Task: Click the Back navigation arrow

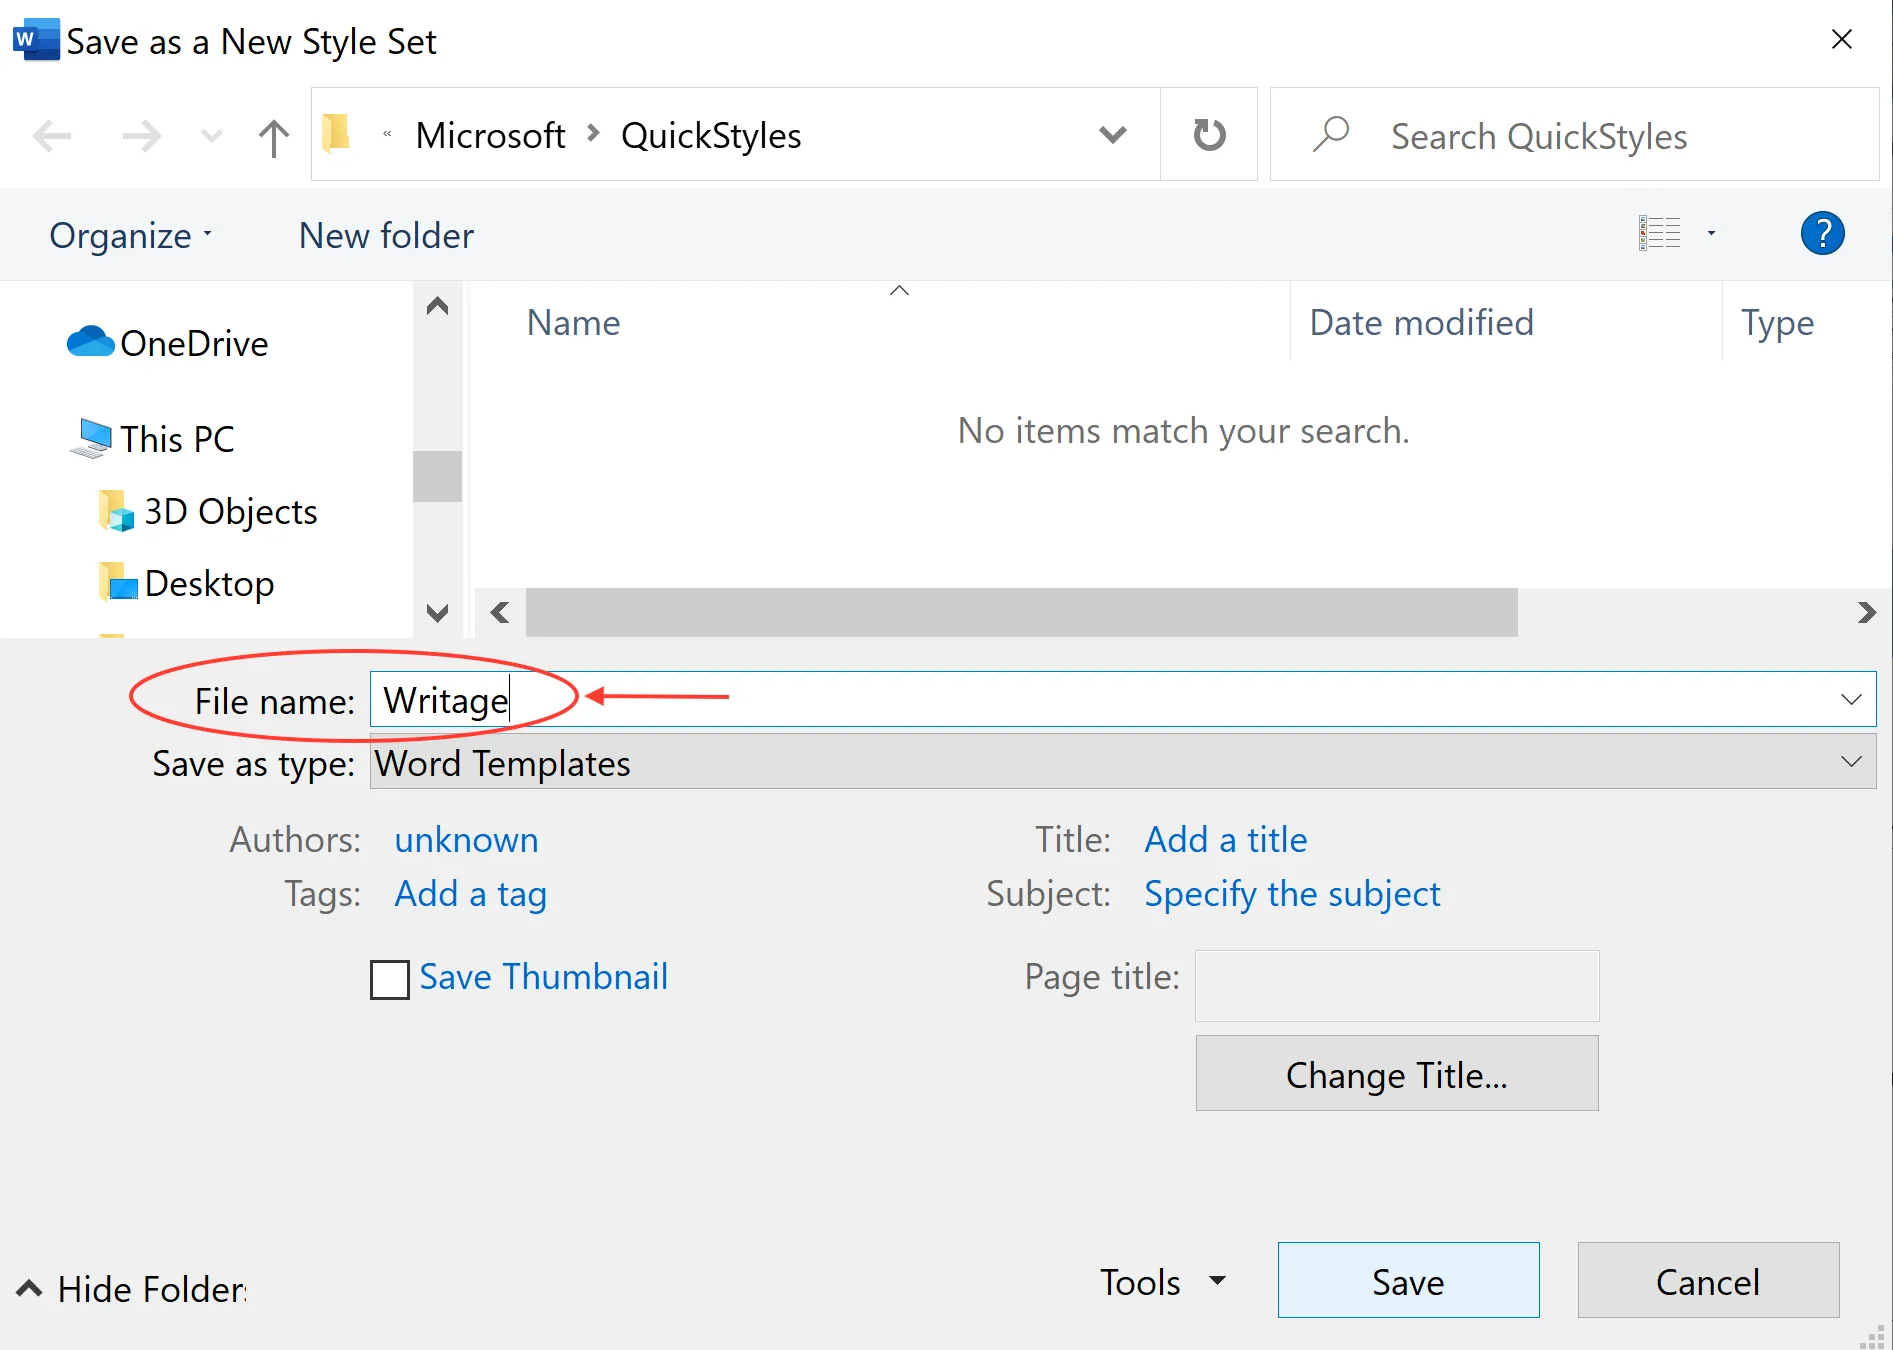Action: pos(52,136)
